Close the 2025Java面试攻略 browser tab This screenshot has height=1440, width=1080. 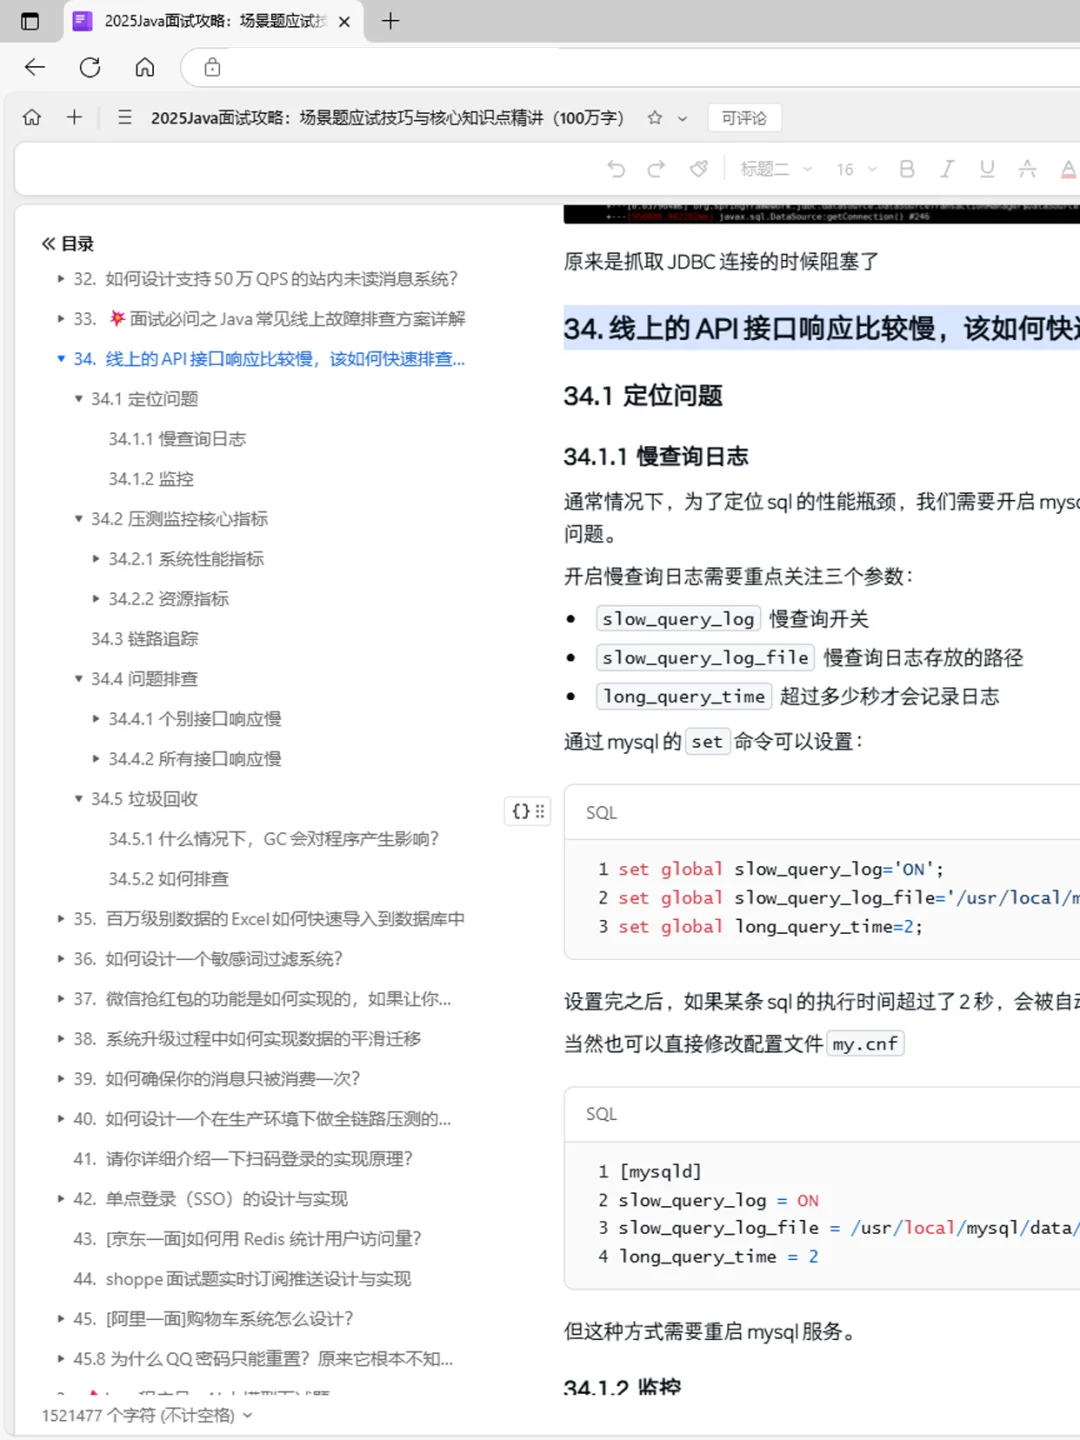(x=344, y=21)
